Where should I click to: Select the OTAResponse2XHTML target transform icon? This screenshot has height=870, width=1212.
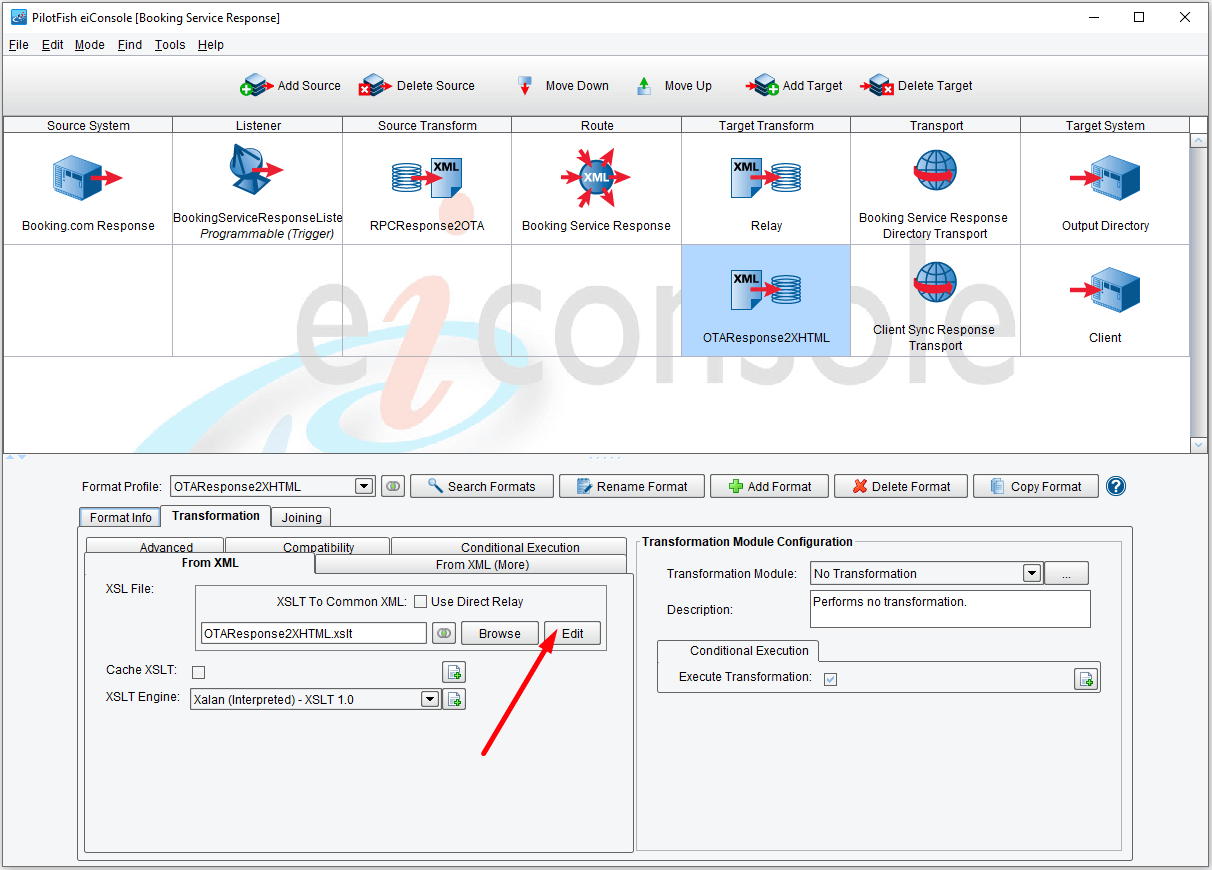(x=766, y=290)
